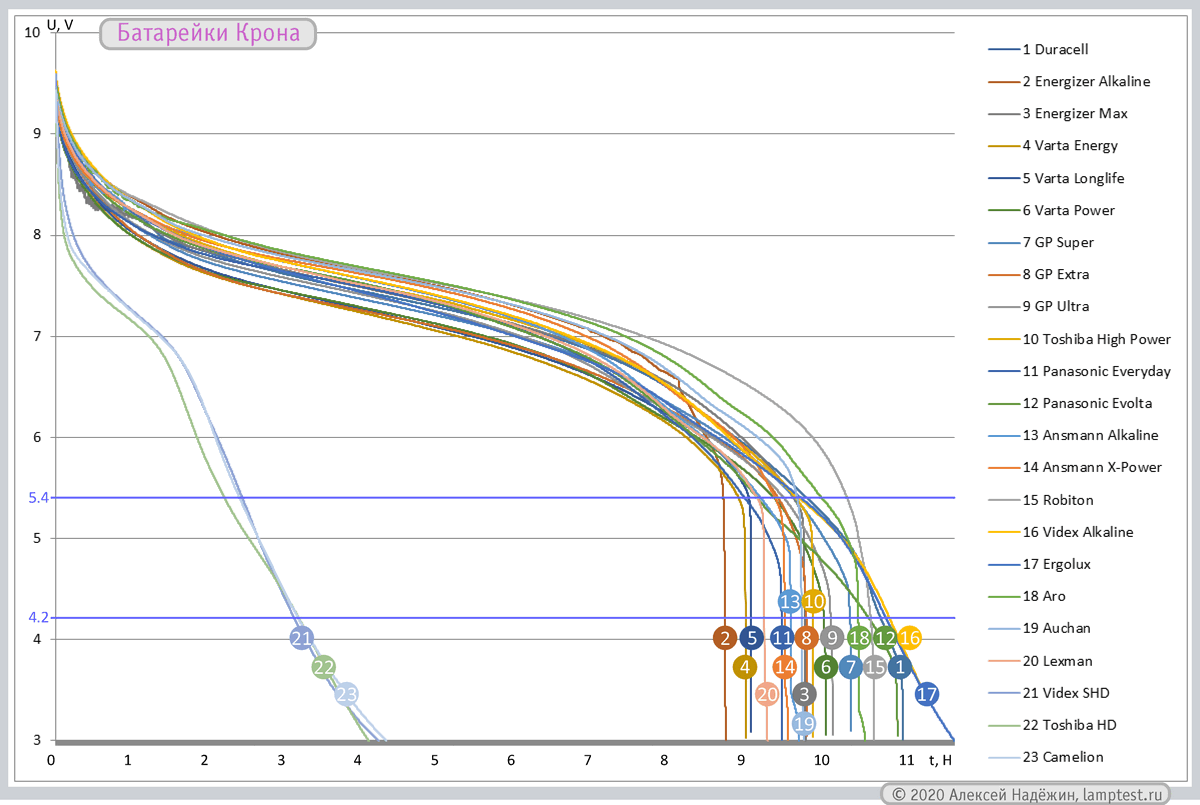Click the blue marker numbered 7

[x=851, y=667]
